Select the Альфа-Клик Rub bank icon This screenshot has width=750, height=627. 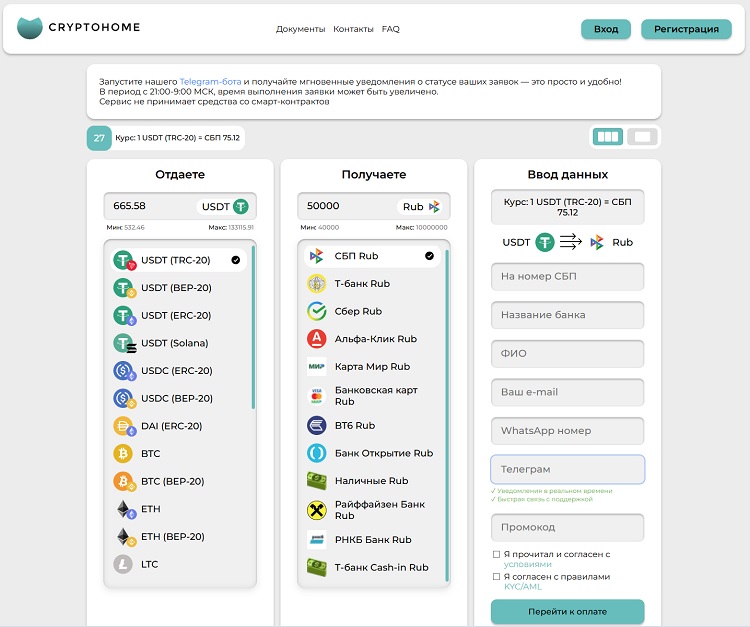coord(316,339)
